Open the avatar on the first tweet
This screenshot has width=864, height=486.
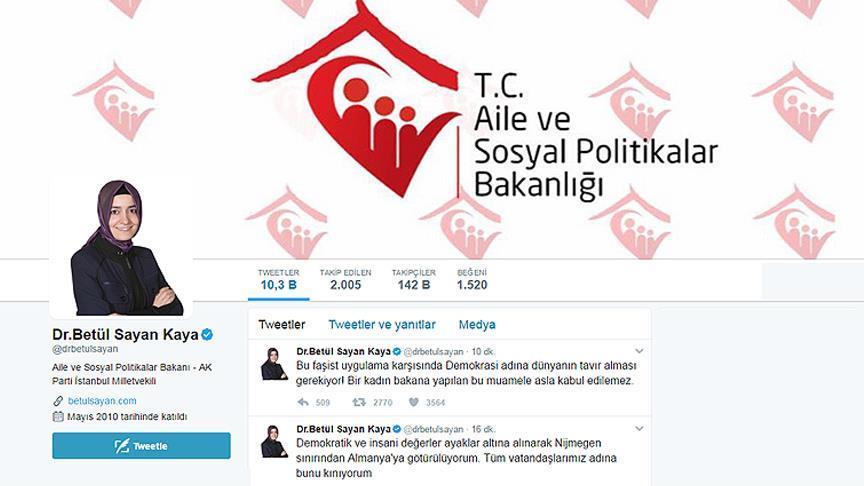point(274,364)
